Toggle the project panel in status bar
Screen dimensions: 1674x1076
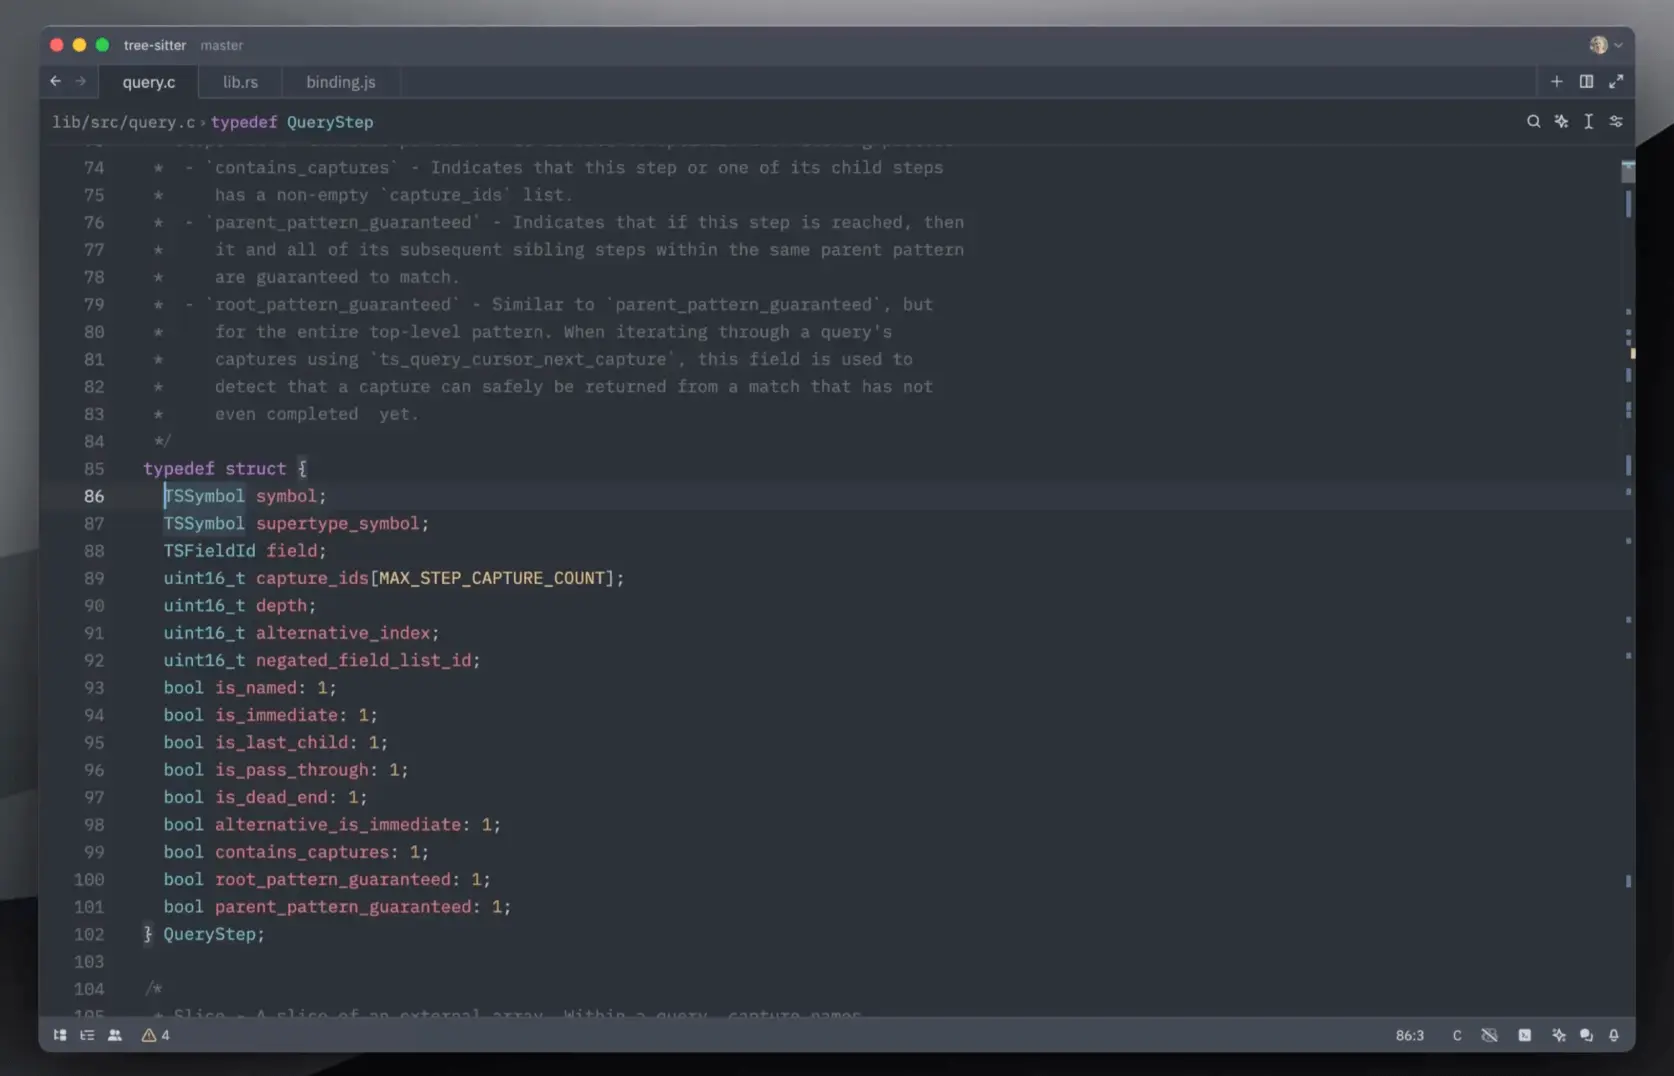(x=60, y=1035)
